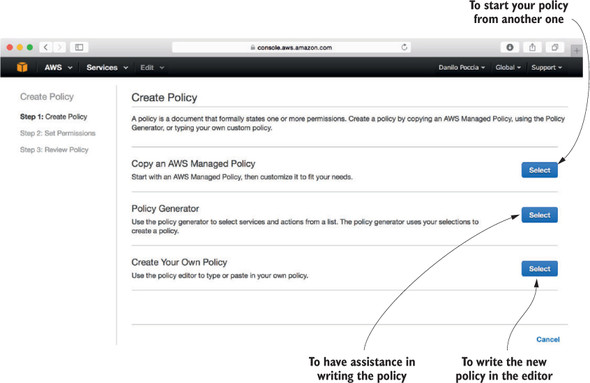Go back with Safari back arrow
Screen dimensions: 590x383
pos(46,47)
